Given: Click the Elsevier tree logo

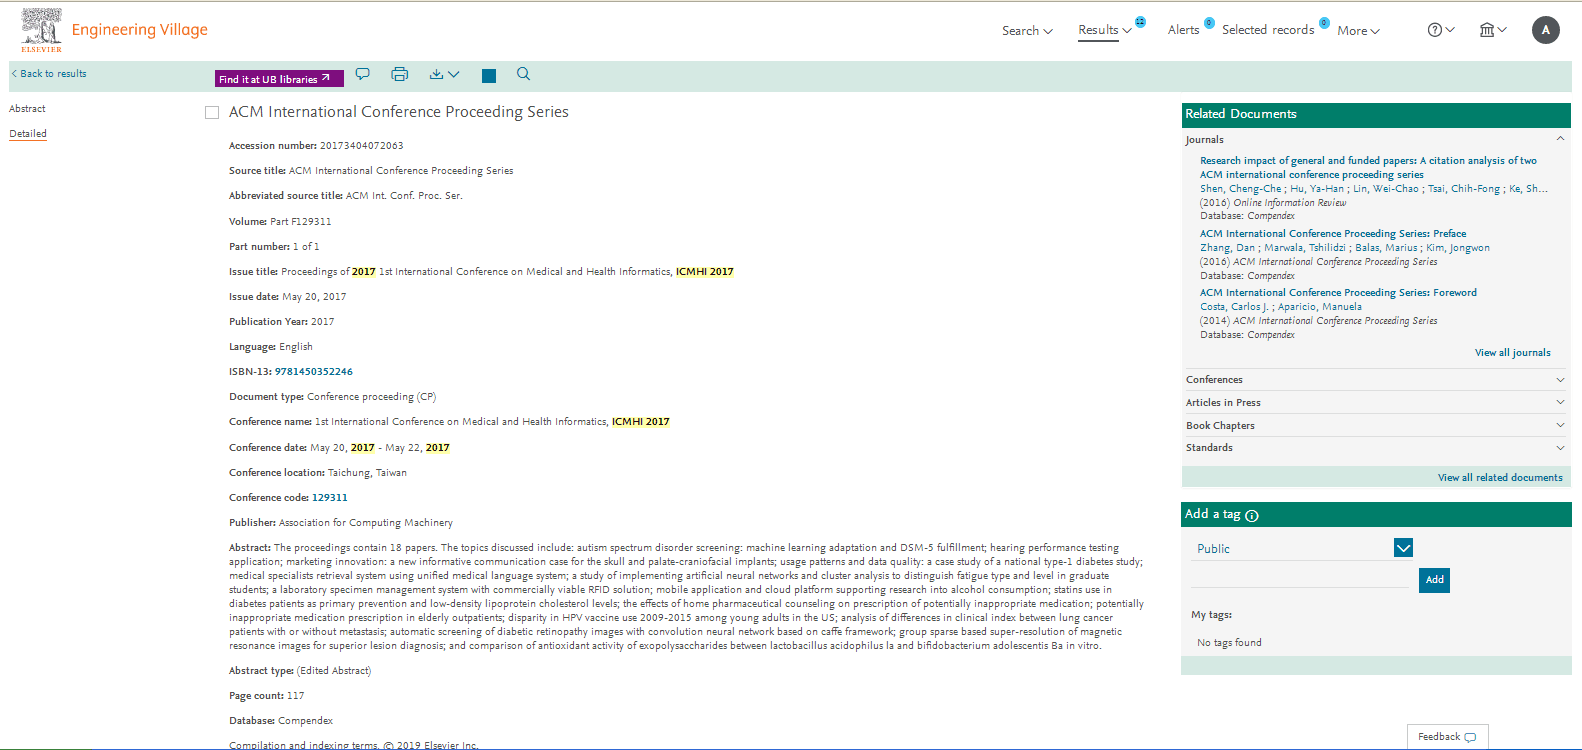Looking at the screenshot, I should (41, 30).
